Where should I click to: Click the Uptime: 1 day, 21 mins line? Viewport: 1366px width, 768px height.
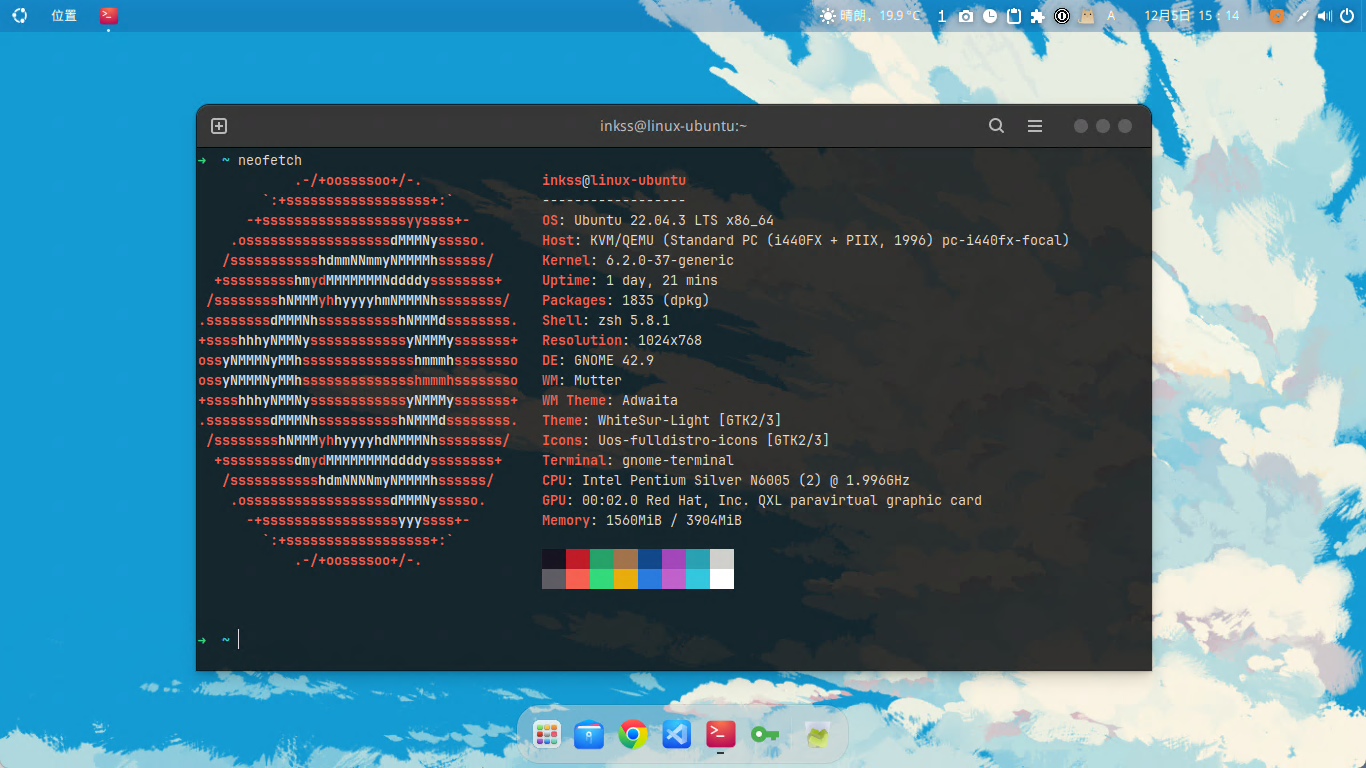[630, 280]
